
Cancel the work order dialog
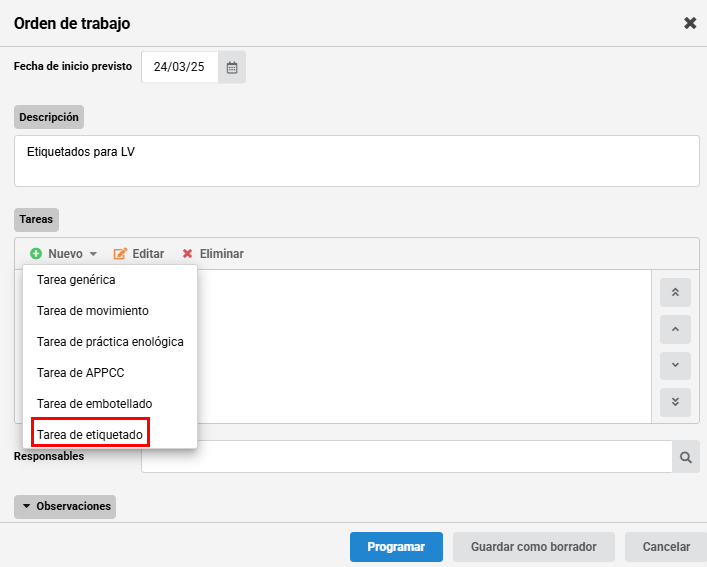click(x=666, y=547)
